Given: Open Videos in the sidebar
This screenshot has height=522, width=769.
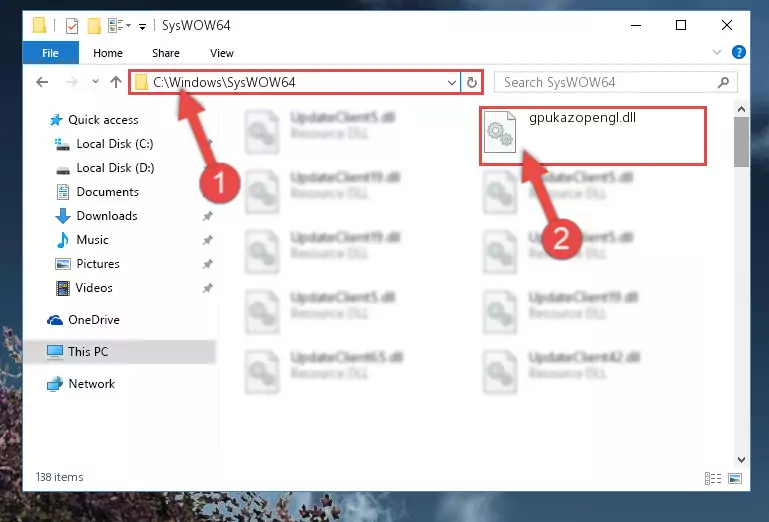Looking at the screenshot, I should point(94,288).
